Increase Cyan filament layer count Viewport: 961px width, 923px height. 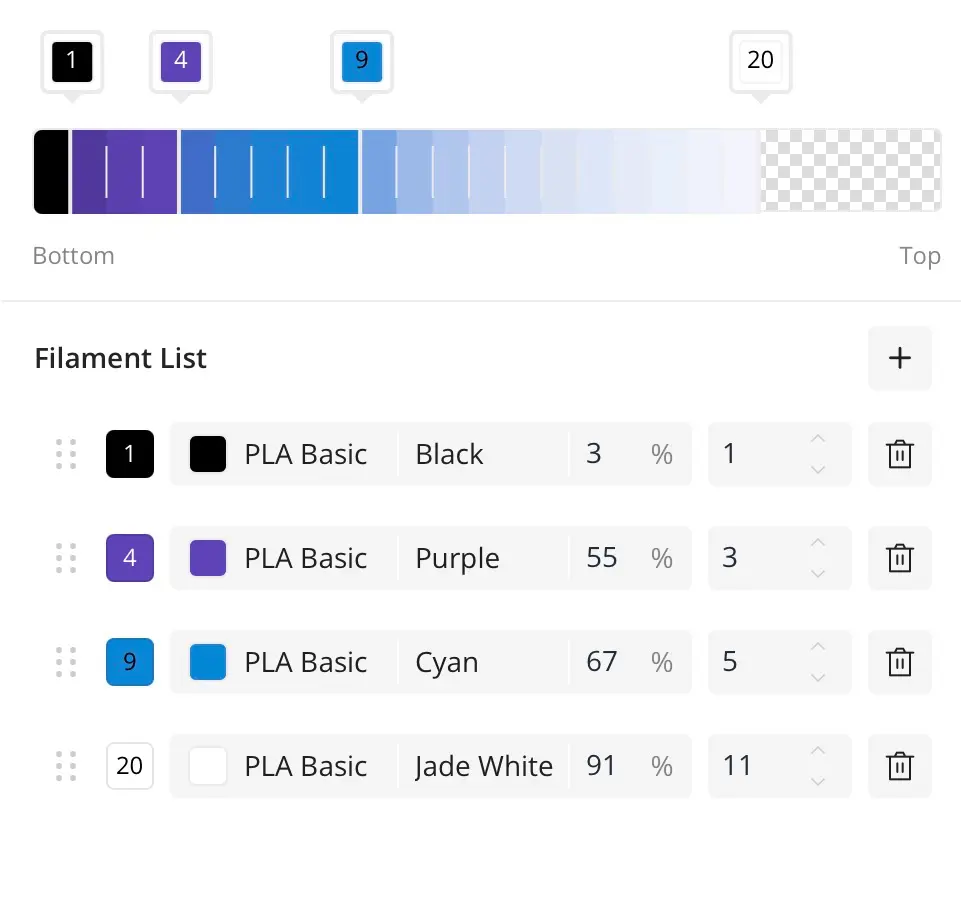click(818, 647)
